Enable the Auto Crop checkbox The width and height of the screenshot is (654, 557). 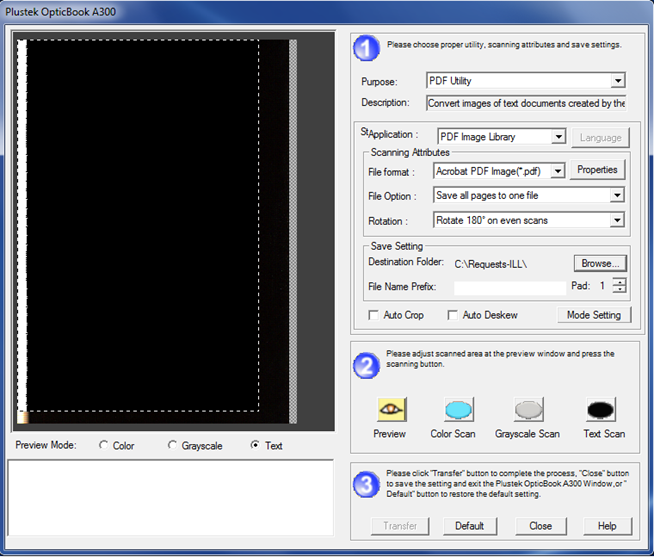pyautogui.click(x=373, y=315)
